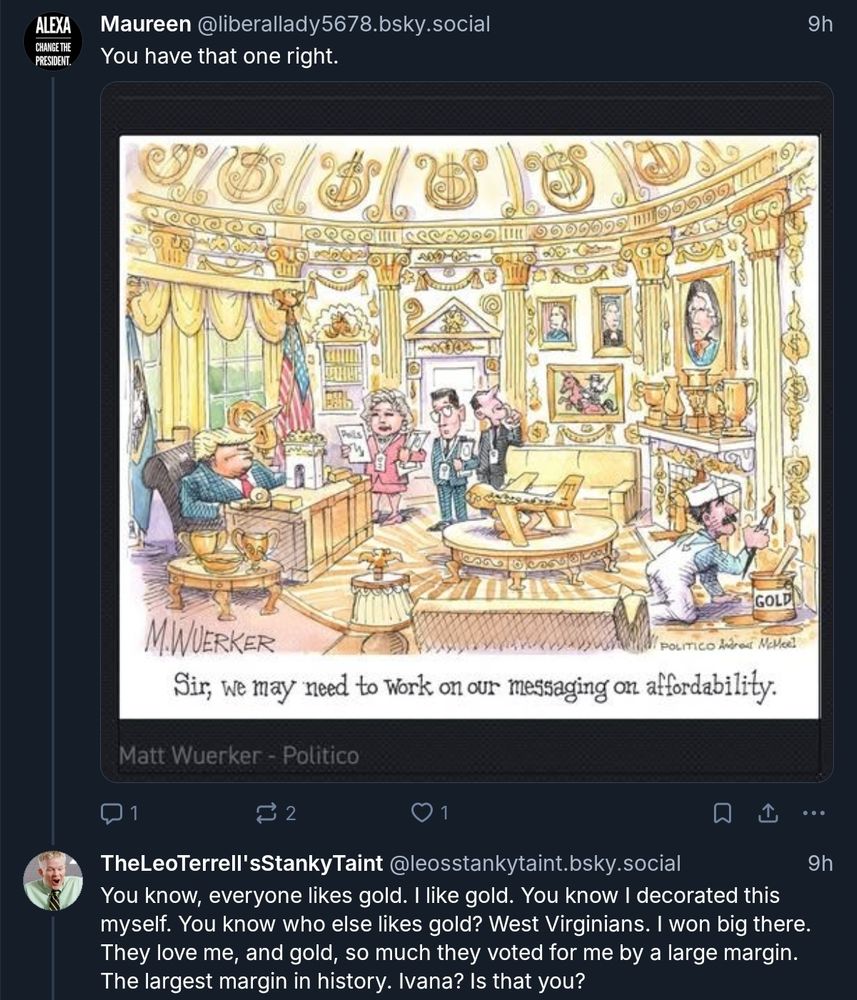Like Maureen's post with heart icon

[421, 812]
